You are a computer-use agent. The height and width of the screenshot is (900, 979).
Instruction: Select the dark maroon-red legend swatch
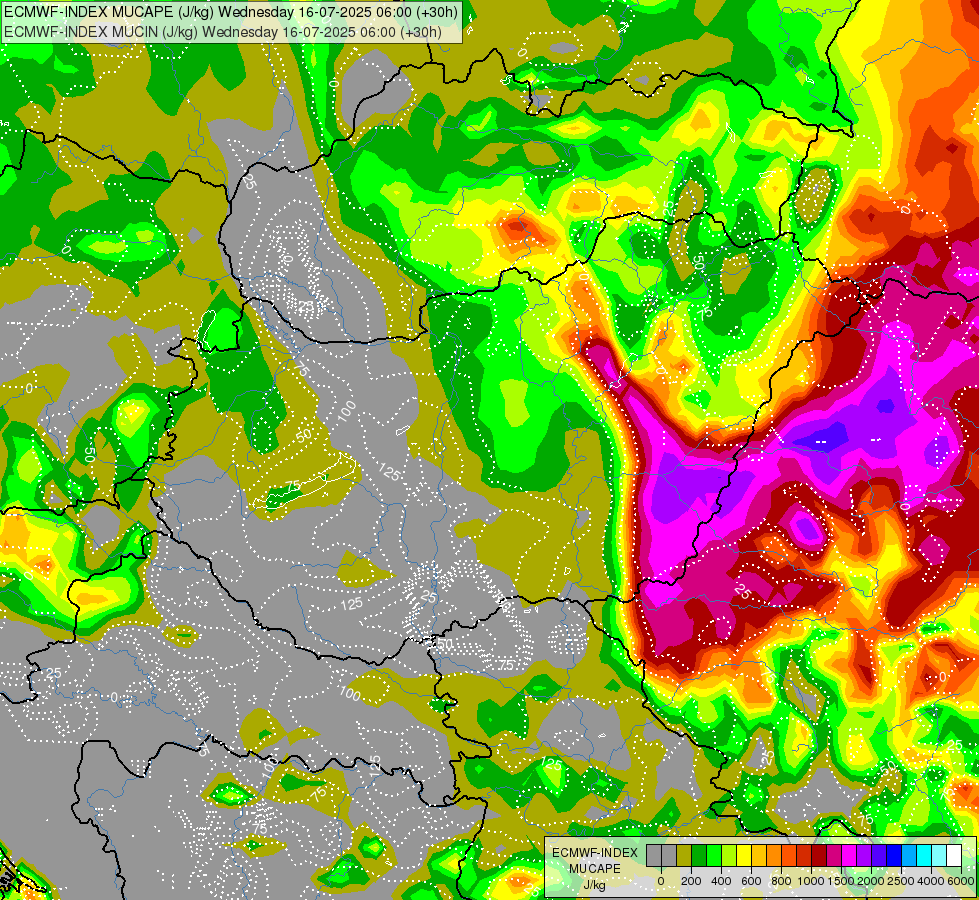pyautogui.click(x=819, y=856)
